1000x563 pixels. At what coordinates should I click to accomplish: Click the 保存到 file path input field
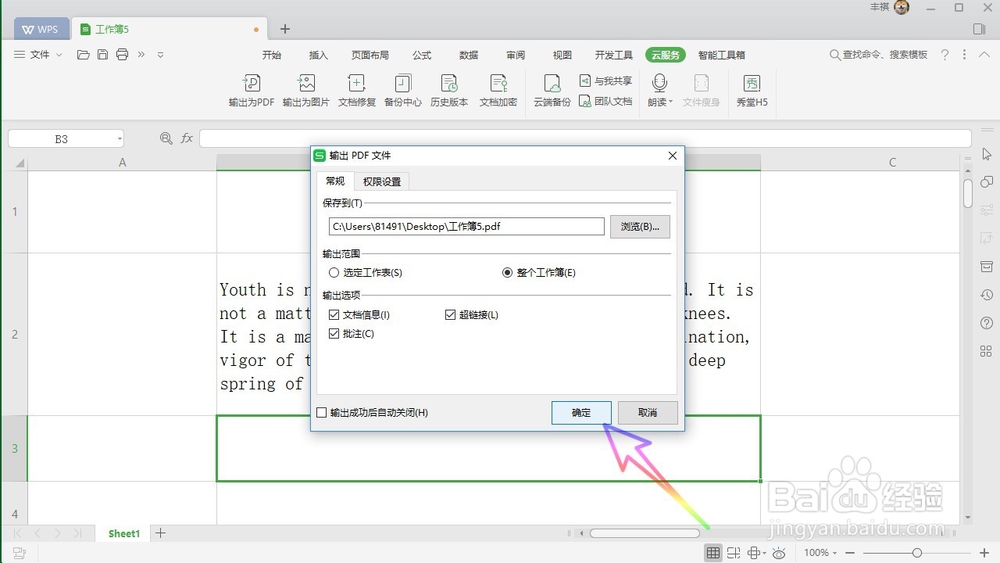pos(466,226)
